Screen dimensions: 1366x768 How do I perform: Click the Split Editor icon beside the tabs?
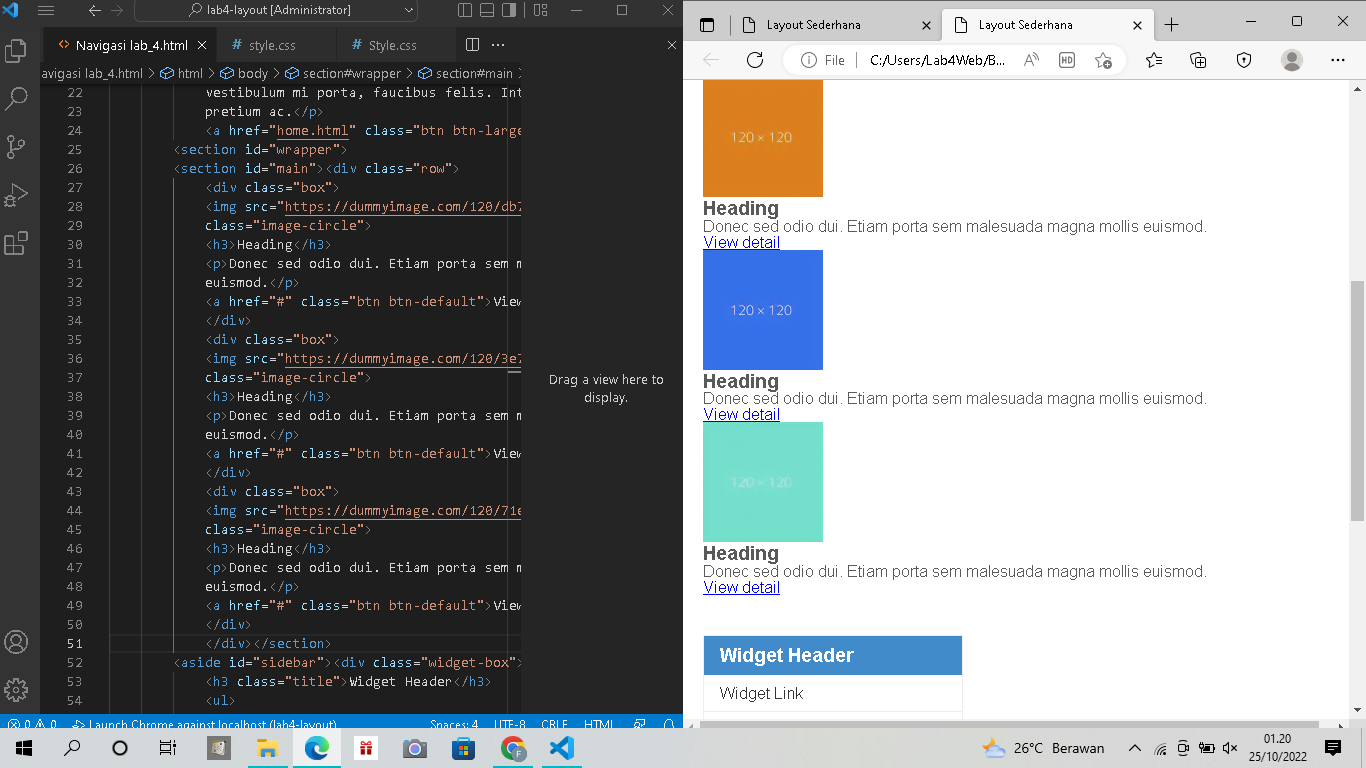coord(470,44)
